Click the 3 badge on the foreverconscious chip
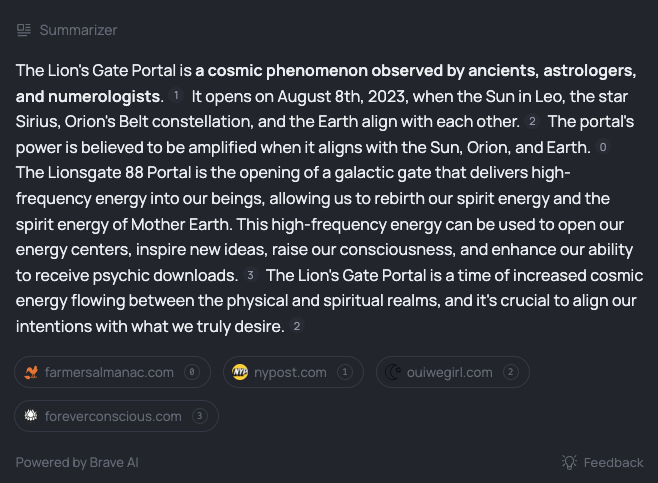 click(x=200, y=416)
